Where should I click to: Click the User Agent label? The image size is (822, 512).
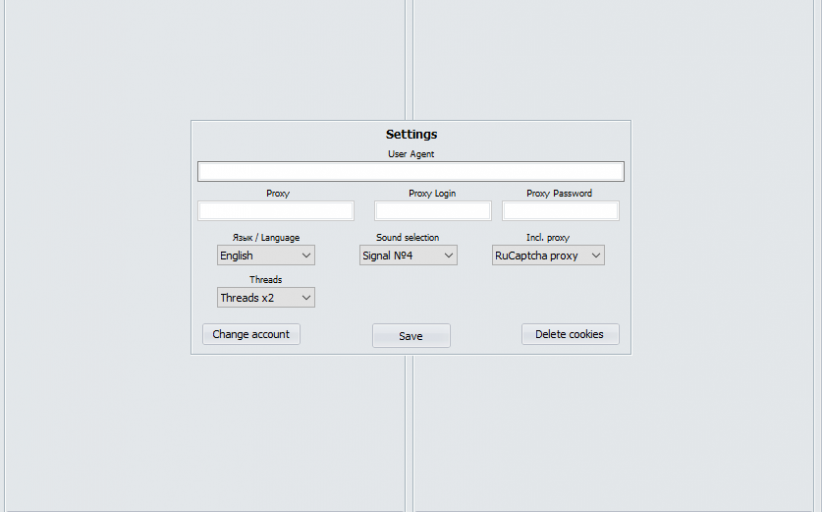(411, 154)
